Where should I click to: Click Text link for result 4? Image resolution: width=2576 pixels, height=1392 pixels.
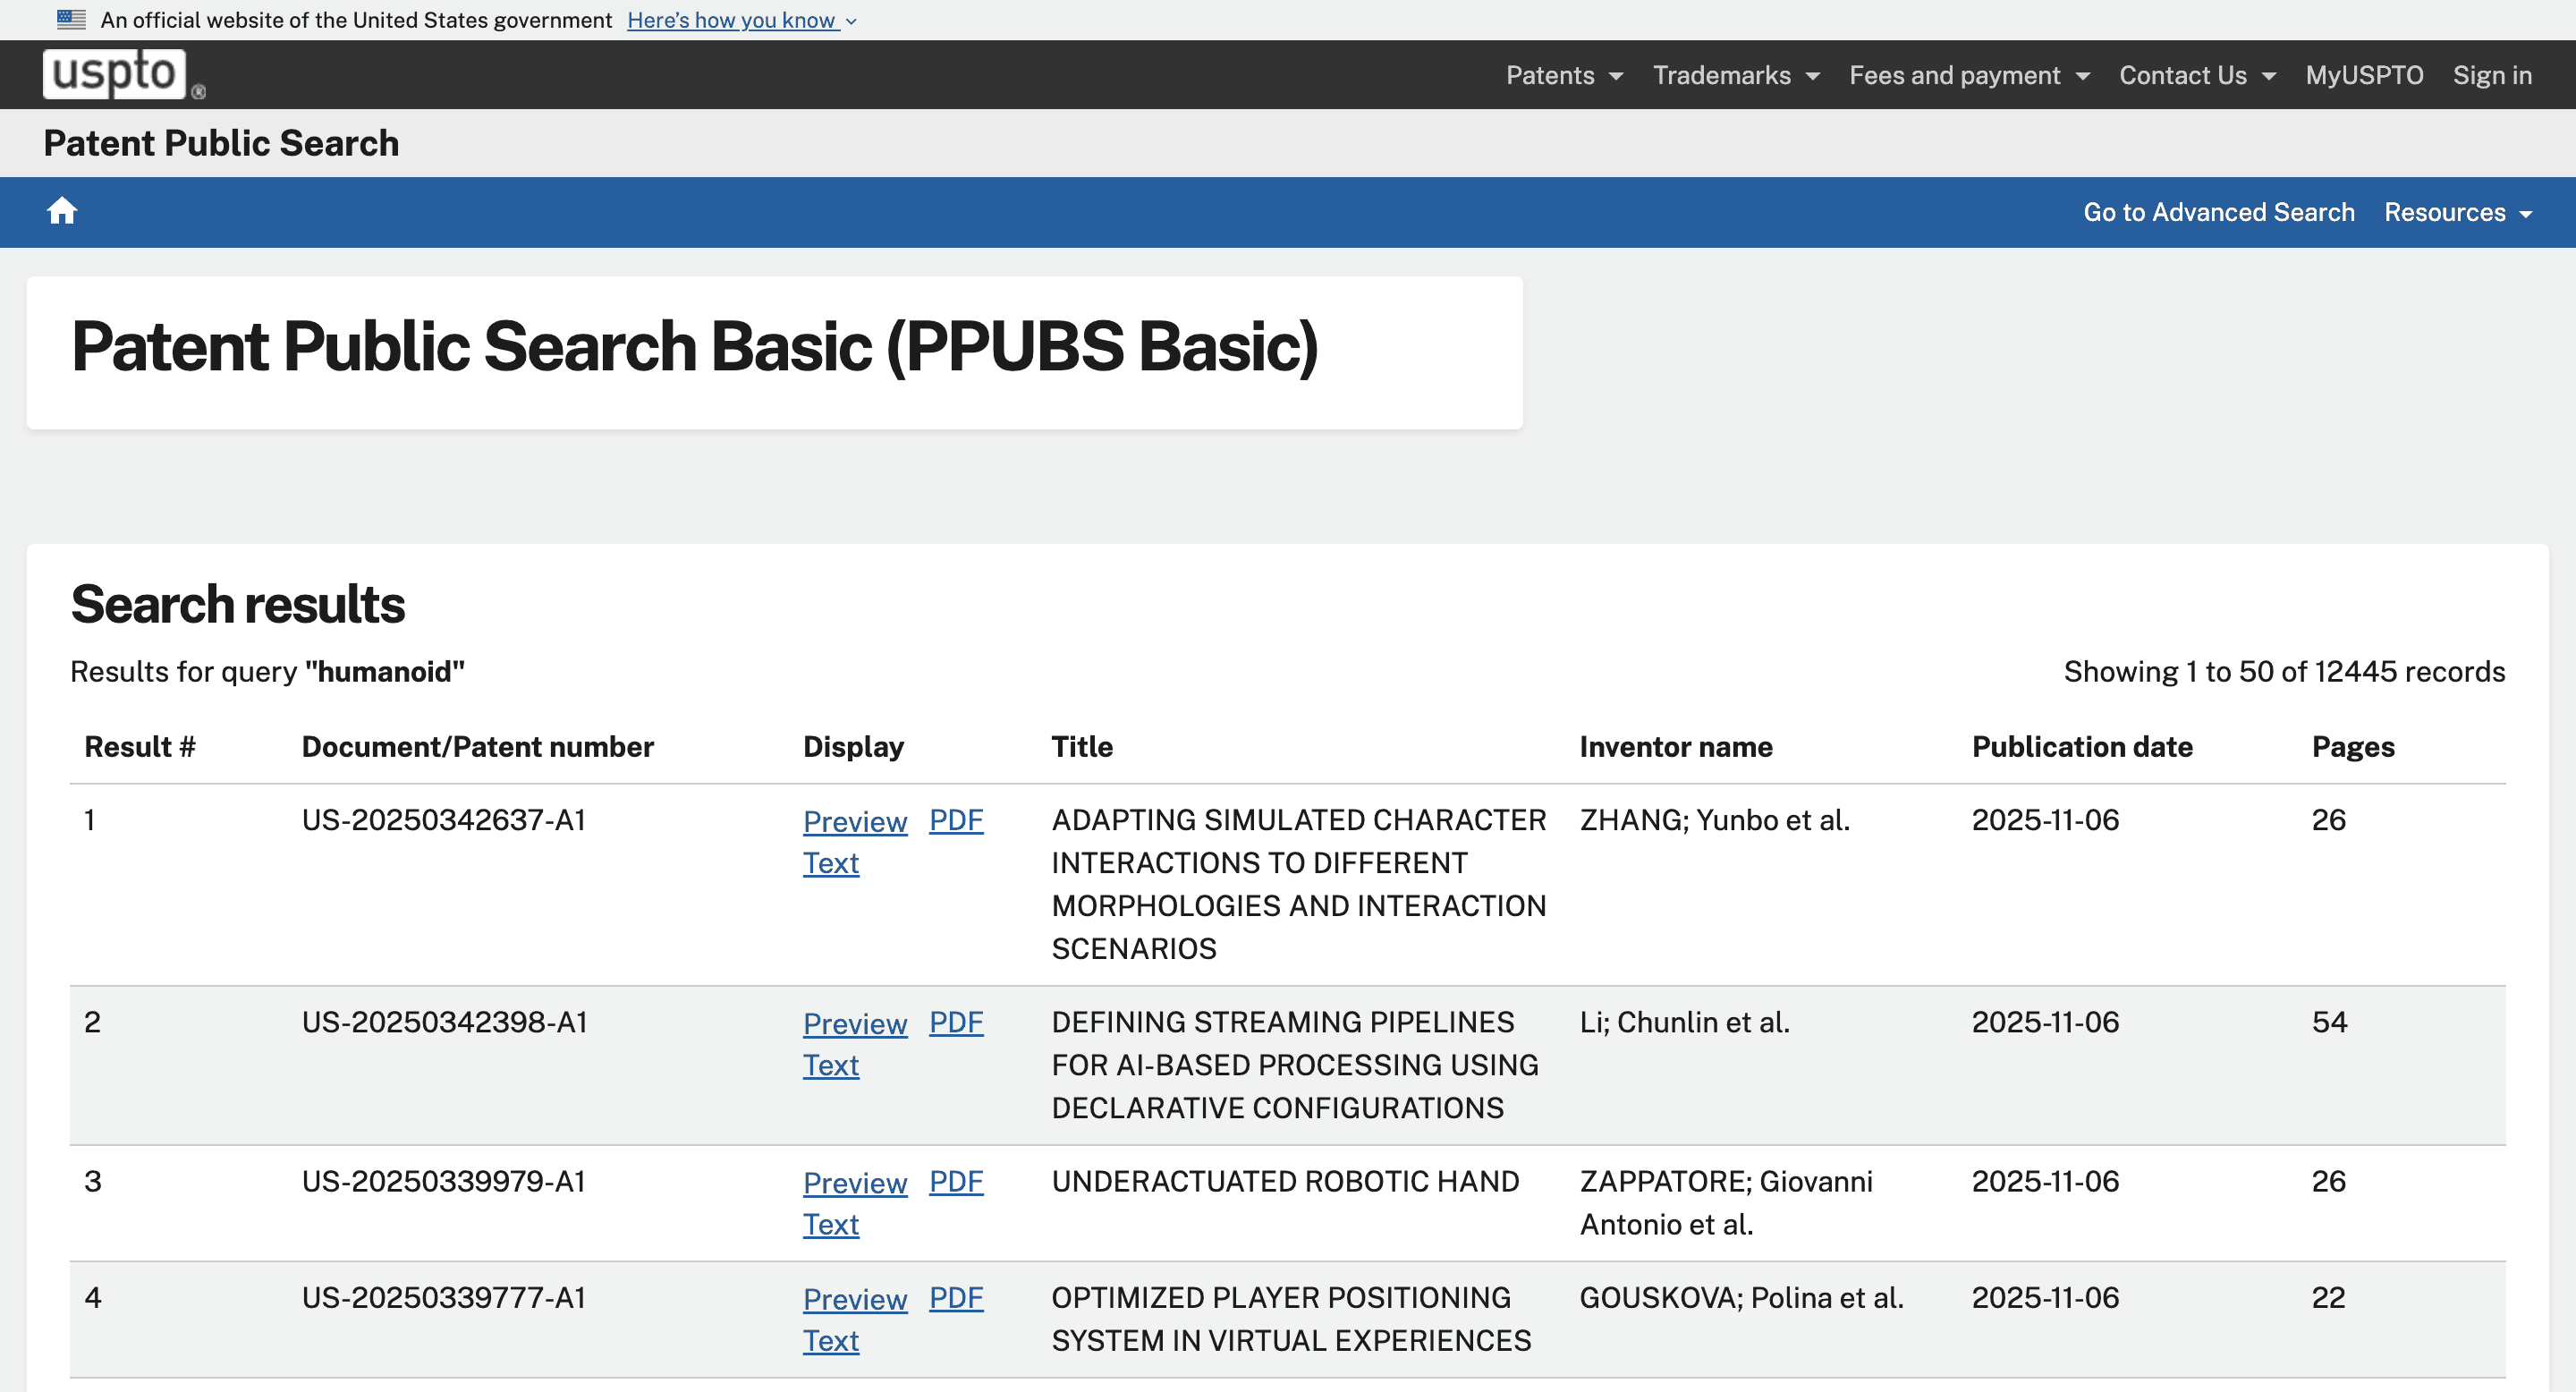pos(830,1340)
